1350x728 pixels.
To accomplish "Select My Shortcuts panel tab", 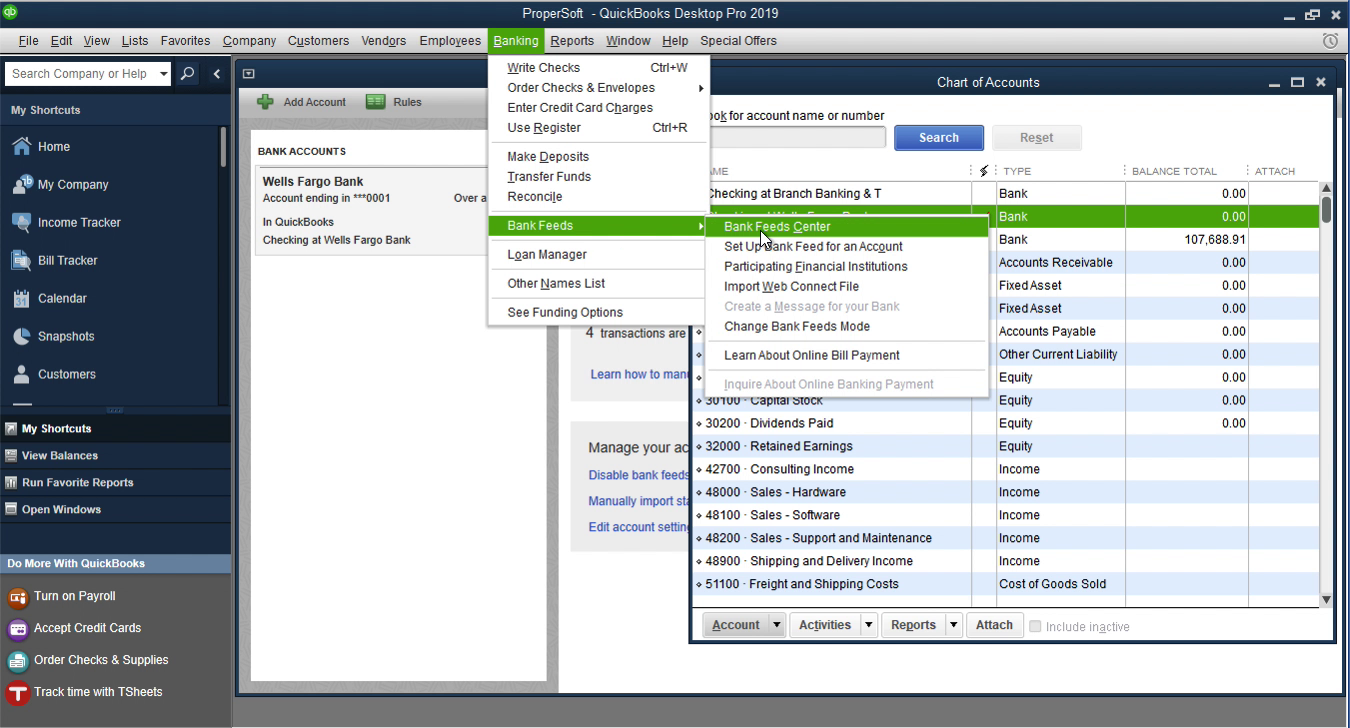I will tap(115, 428).
